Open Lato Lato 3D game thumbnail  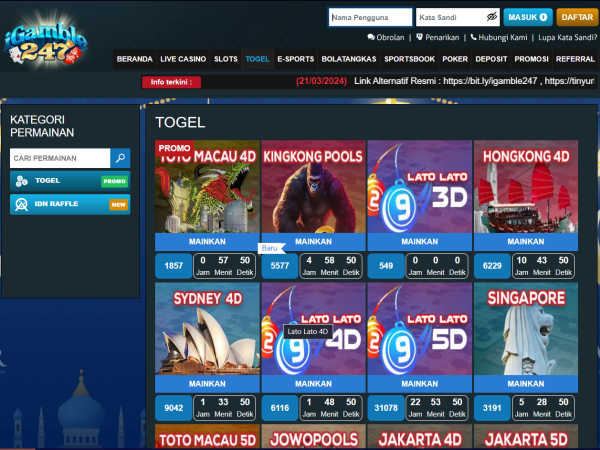[x=420, y=186]
